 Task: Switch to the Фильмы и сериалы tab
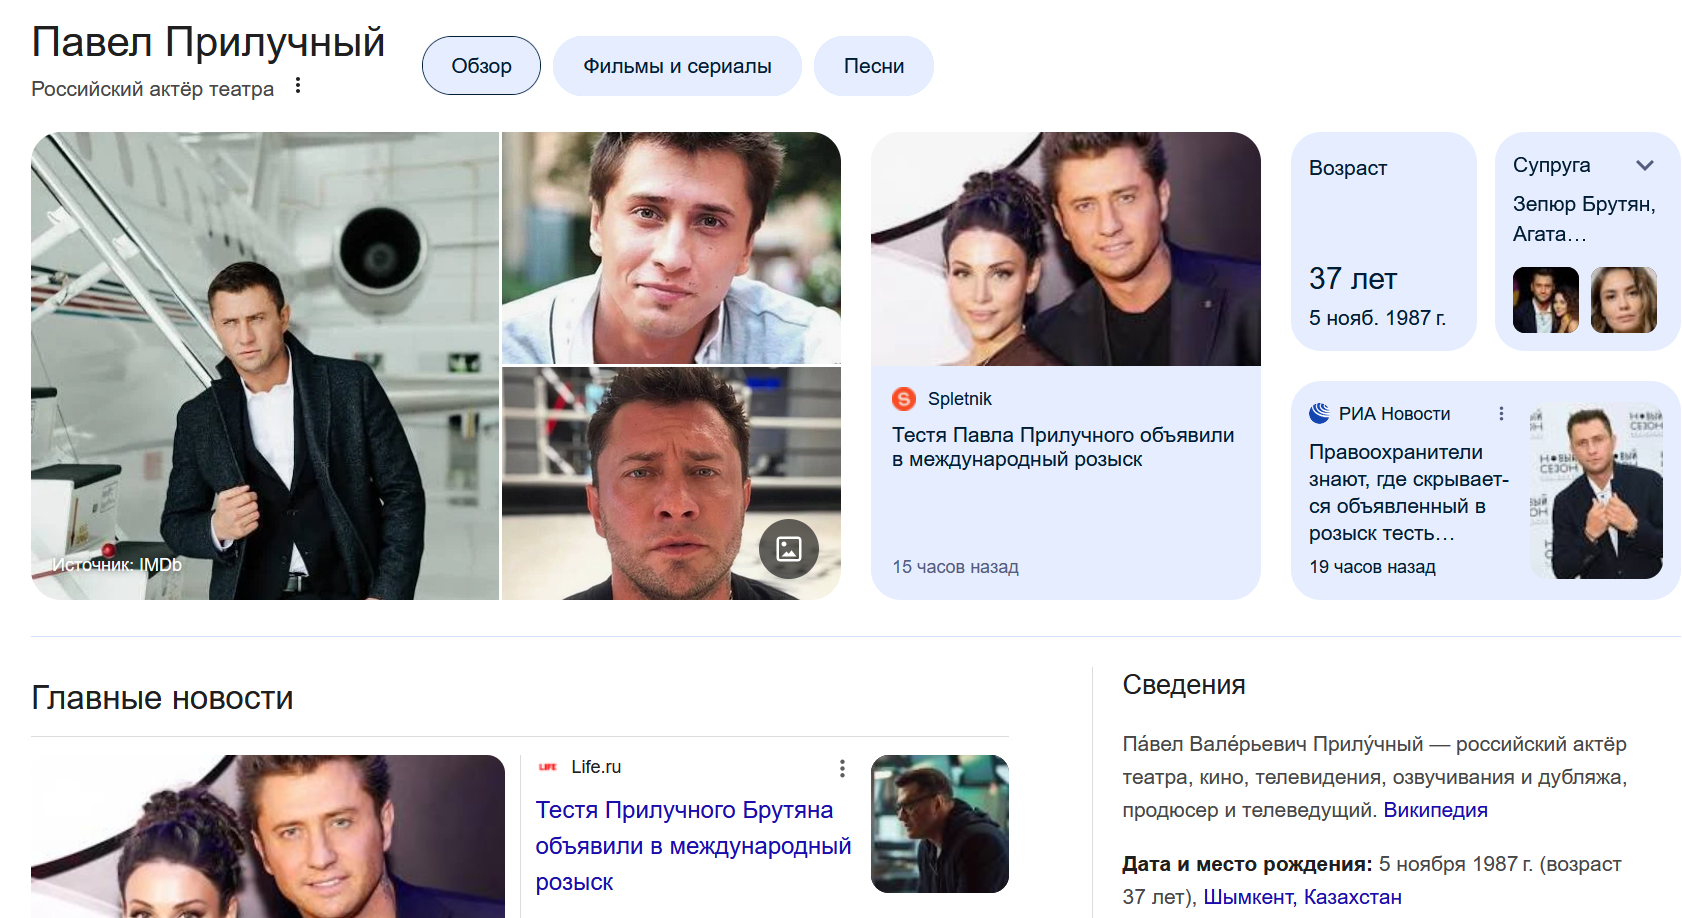tap(677, 66)
